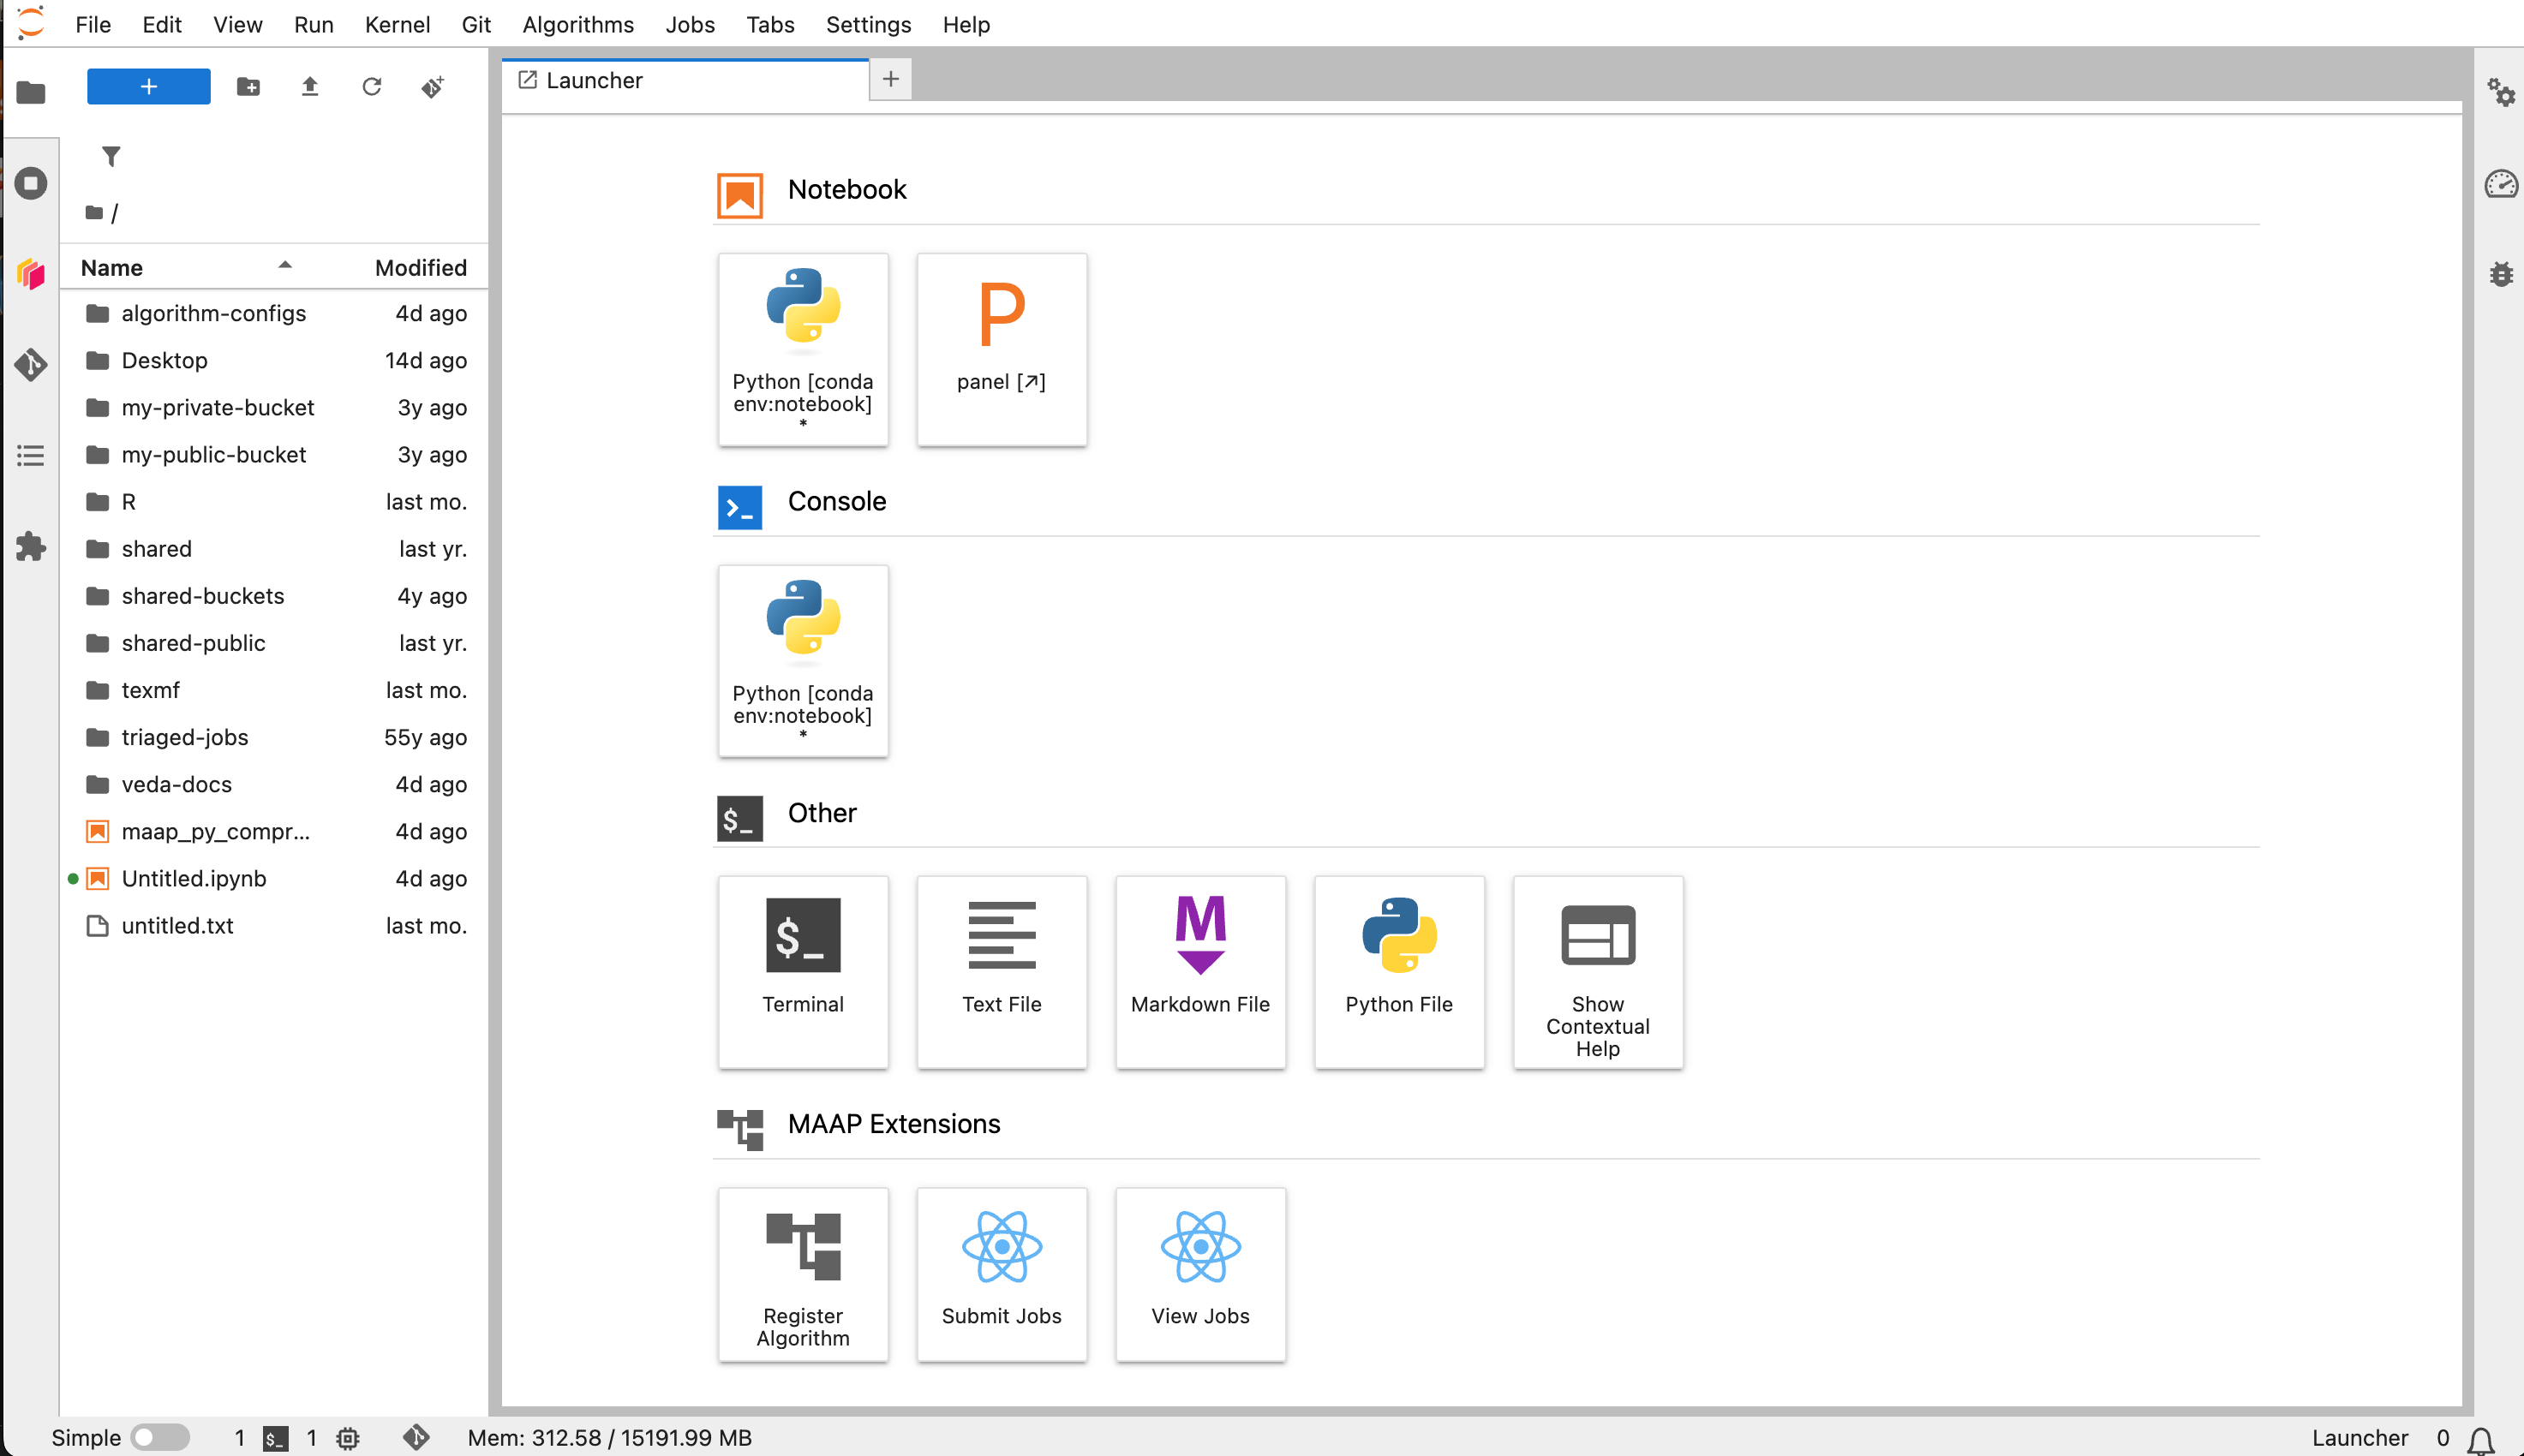Click the Git status bar icon
This screenshot has height=1456, width=2524.
416,1438
